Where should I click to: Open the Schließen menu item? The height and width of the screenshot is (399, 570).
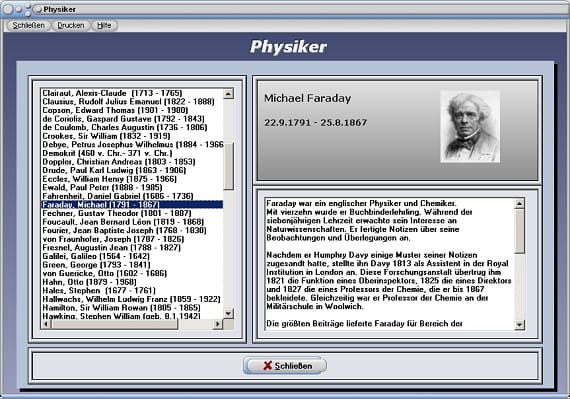[28, 25]
